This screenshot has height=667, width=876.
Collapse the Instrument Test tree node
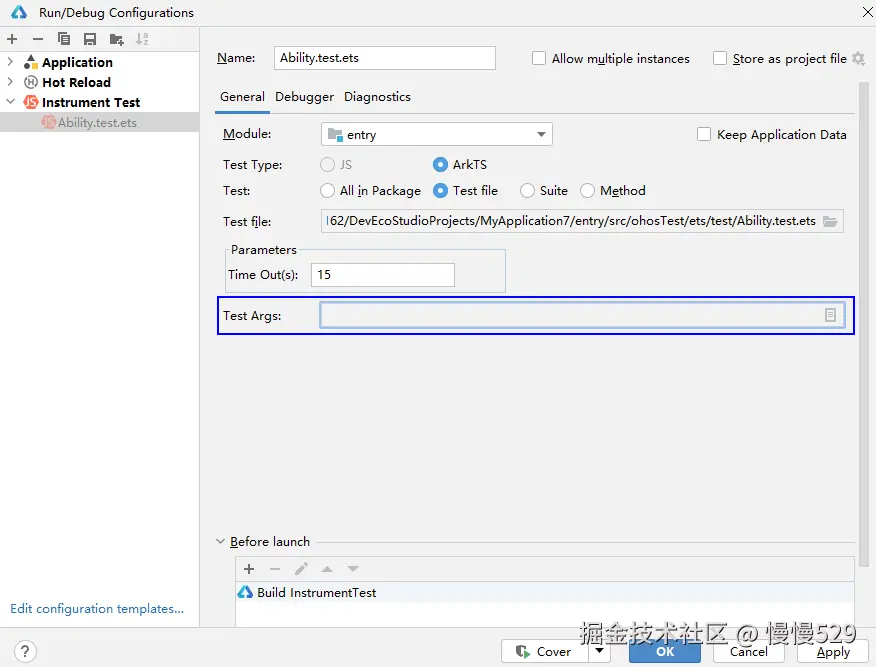tap(10, 102)
